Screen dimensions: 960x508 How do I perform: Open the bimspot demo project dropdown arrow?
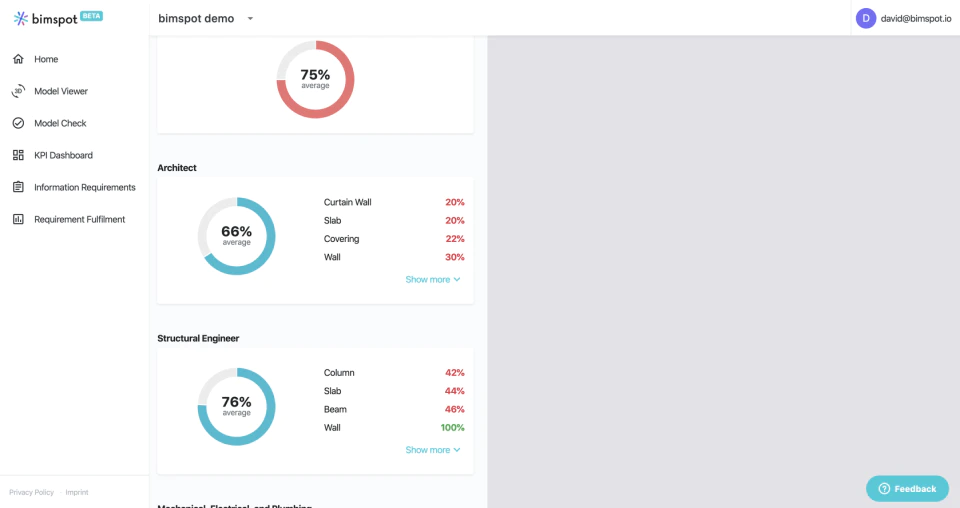(x=250, y=18)
